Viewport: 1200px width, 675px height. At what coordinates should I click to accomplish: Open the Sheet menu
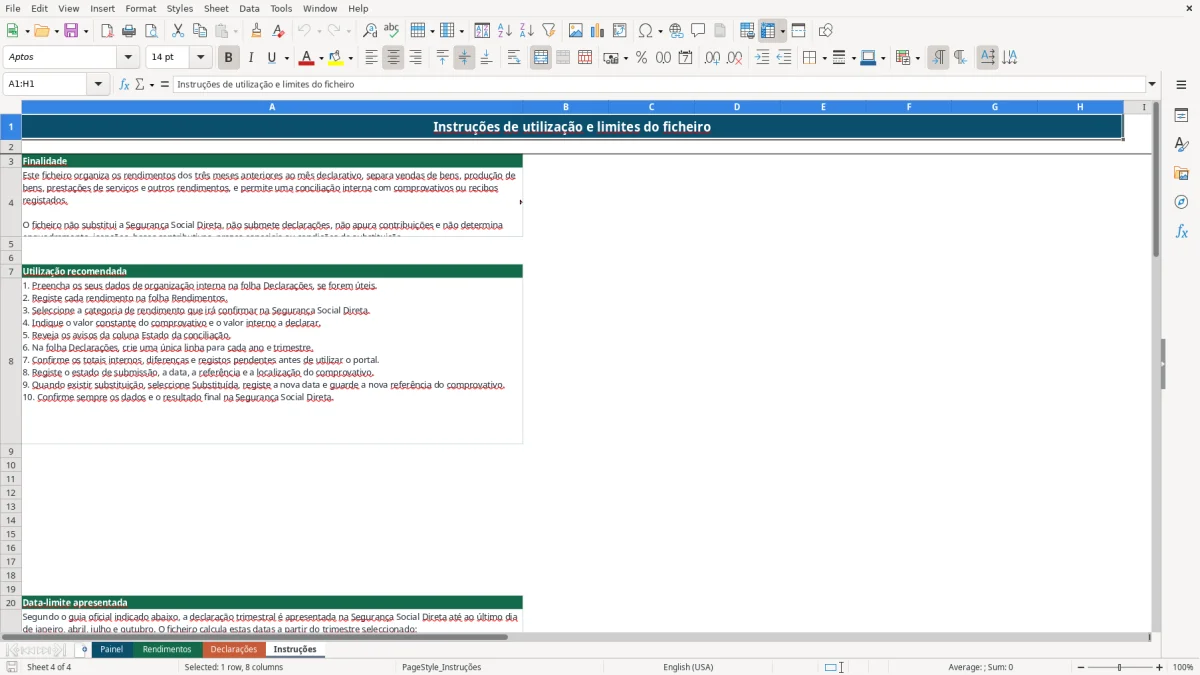216,8
